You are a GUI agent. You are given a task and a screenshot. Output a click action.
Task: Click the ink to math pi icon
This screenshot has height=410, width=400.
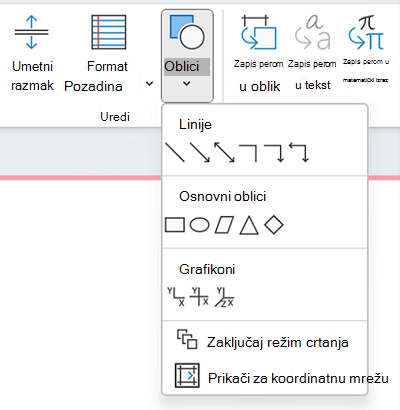(x=366, y=32)
